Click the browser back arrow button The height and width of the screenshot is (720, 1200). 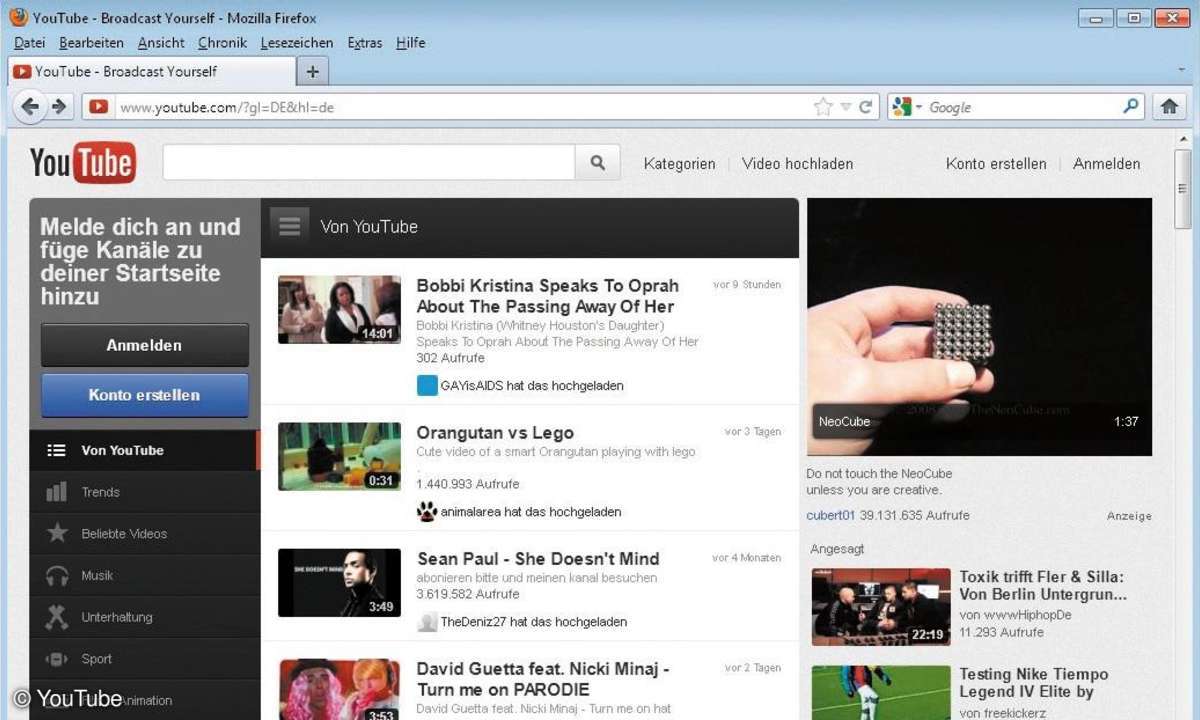click(31, 106)
